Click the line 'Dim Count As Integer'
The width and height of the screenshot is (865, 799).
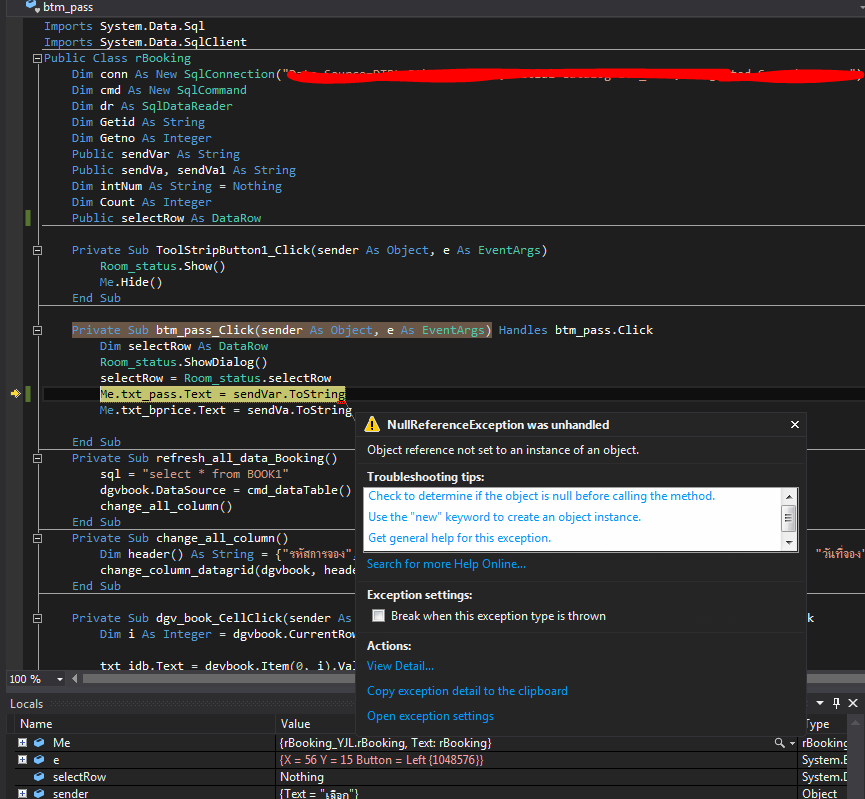click(x=142, y=202)
